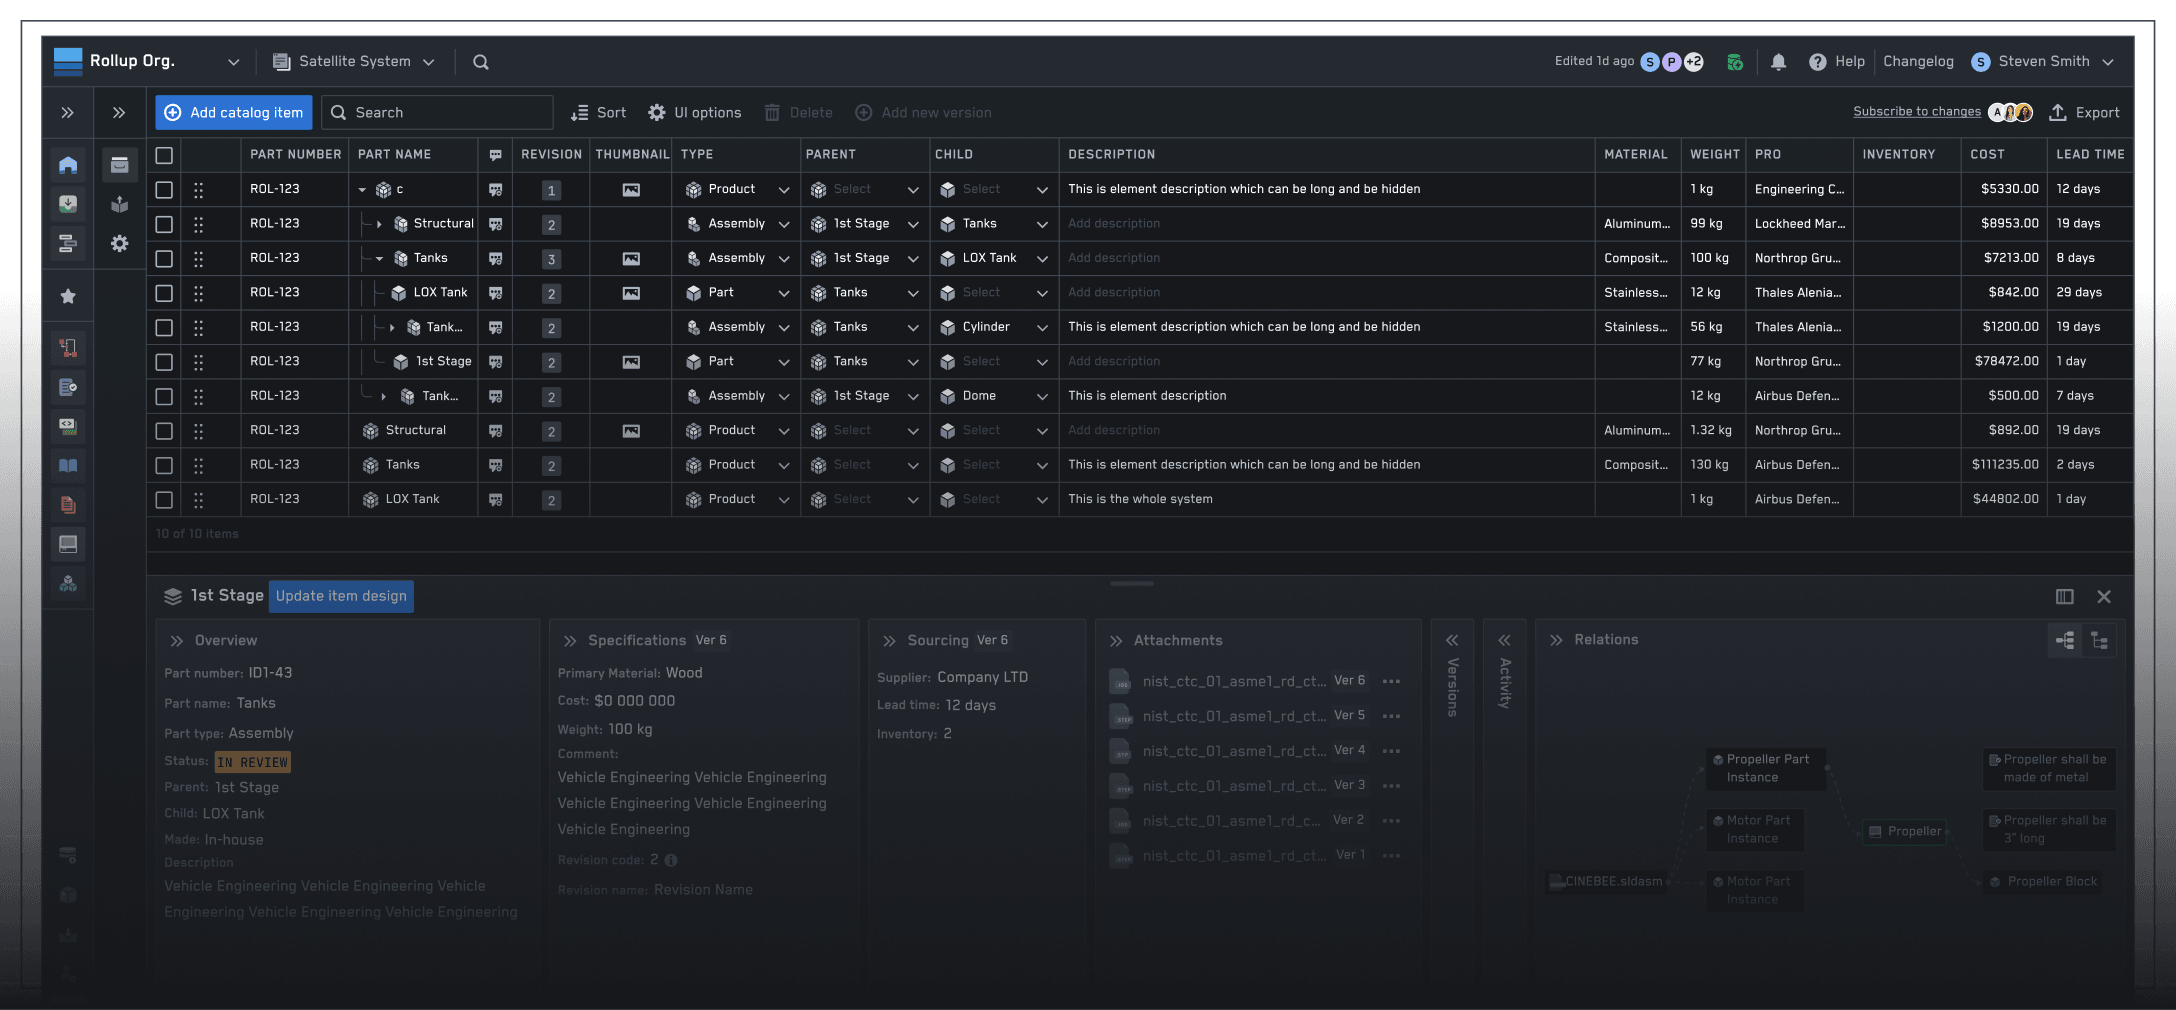Open comments icon on LOX Tank Part row
The height and width of the screenshot is (1010, 2176).
[x=495, y=293]
